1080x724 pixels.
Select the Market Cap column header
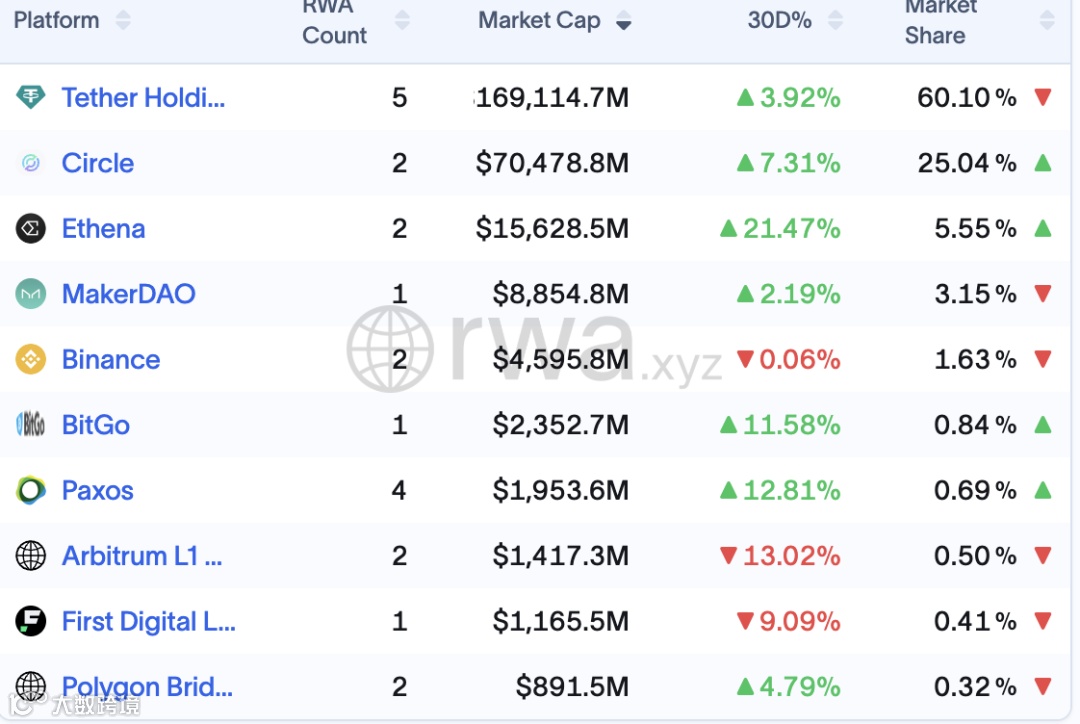539,20
